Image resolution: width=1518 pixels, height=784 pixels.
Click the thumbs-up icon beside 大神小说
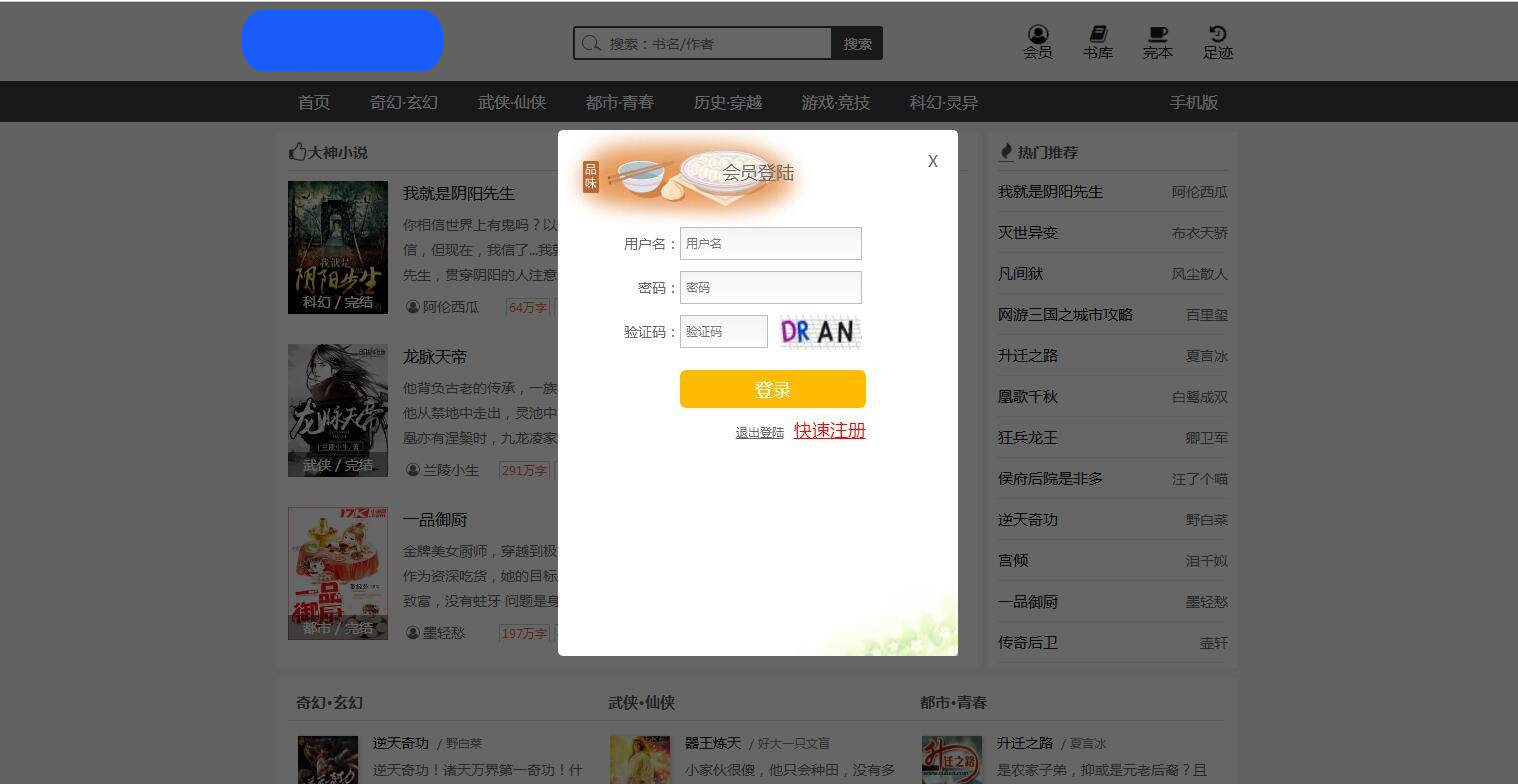coord(295,151)
